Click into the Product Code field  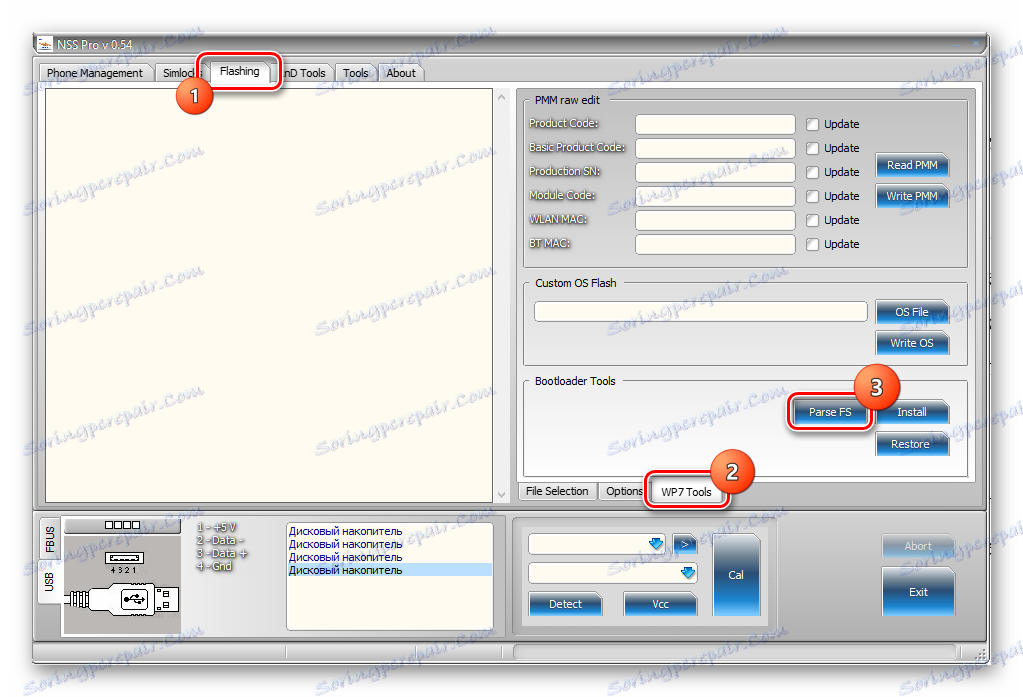(715, 124)
